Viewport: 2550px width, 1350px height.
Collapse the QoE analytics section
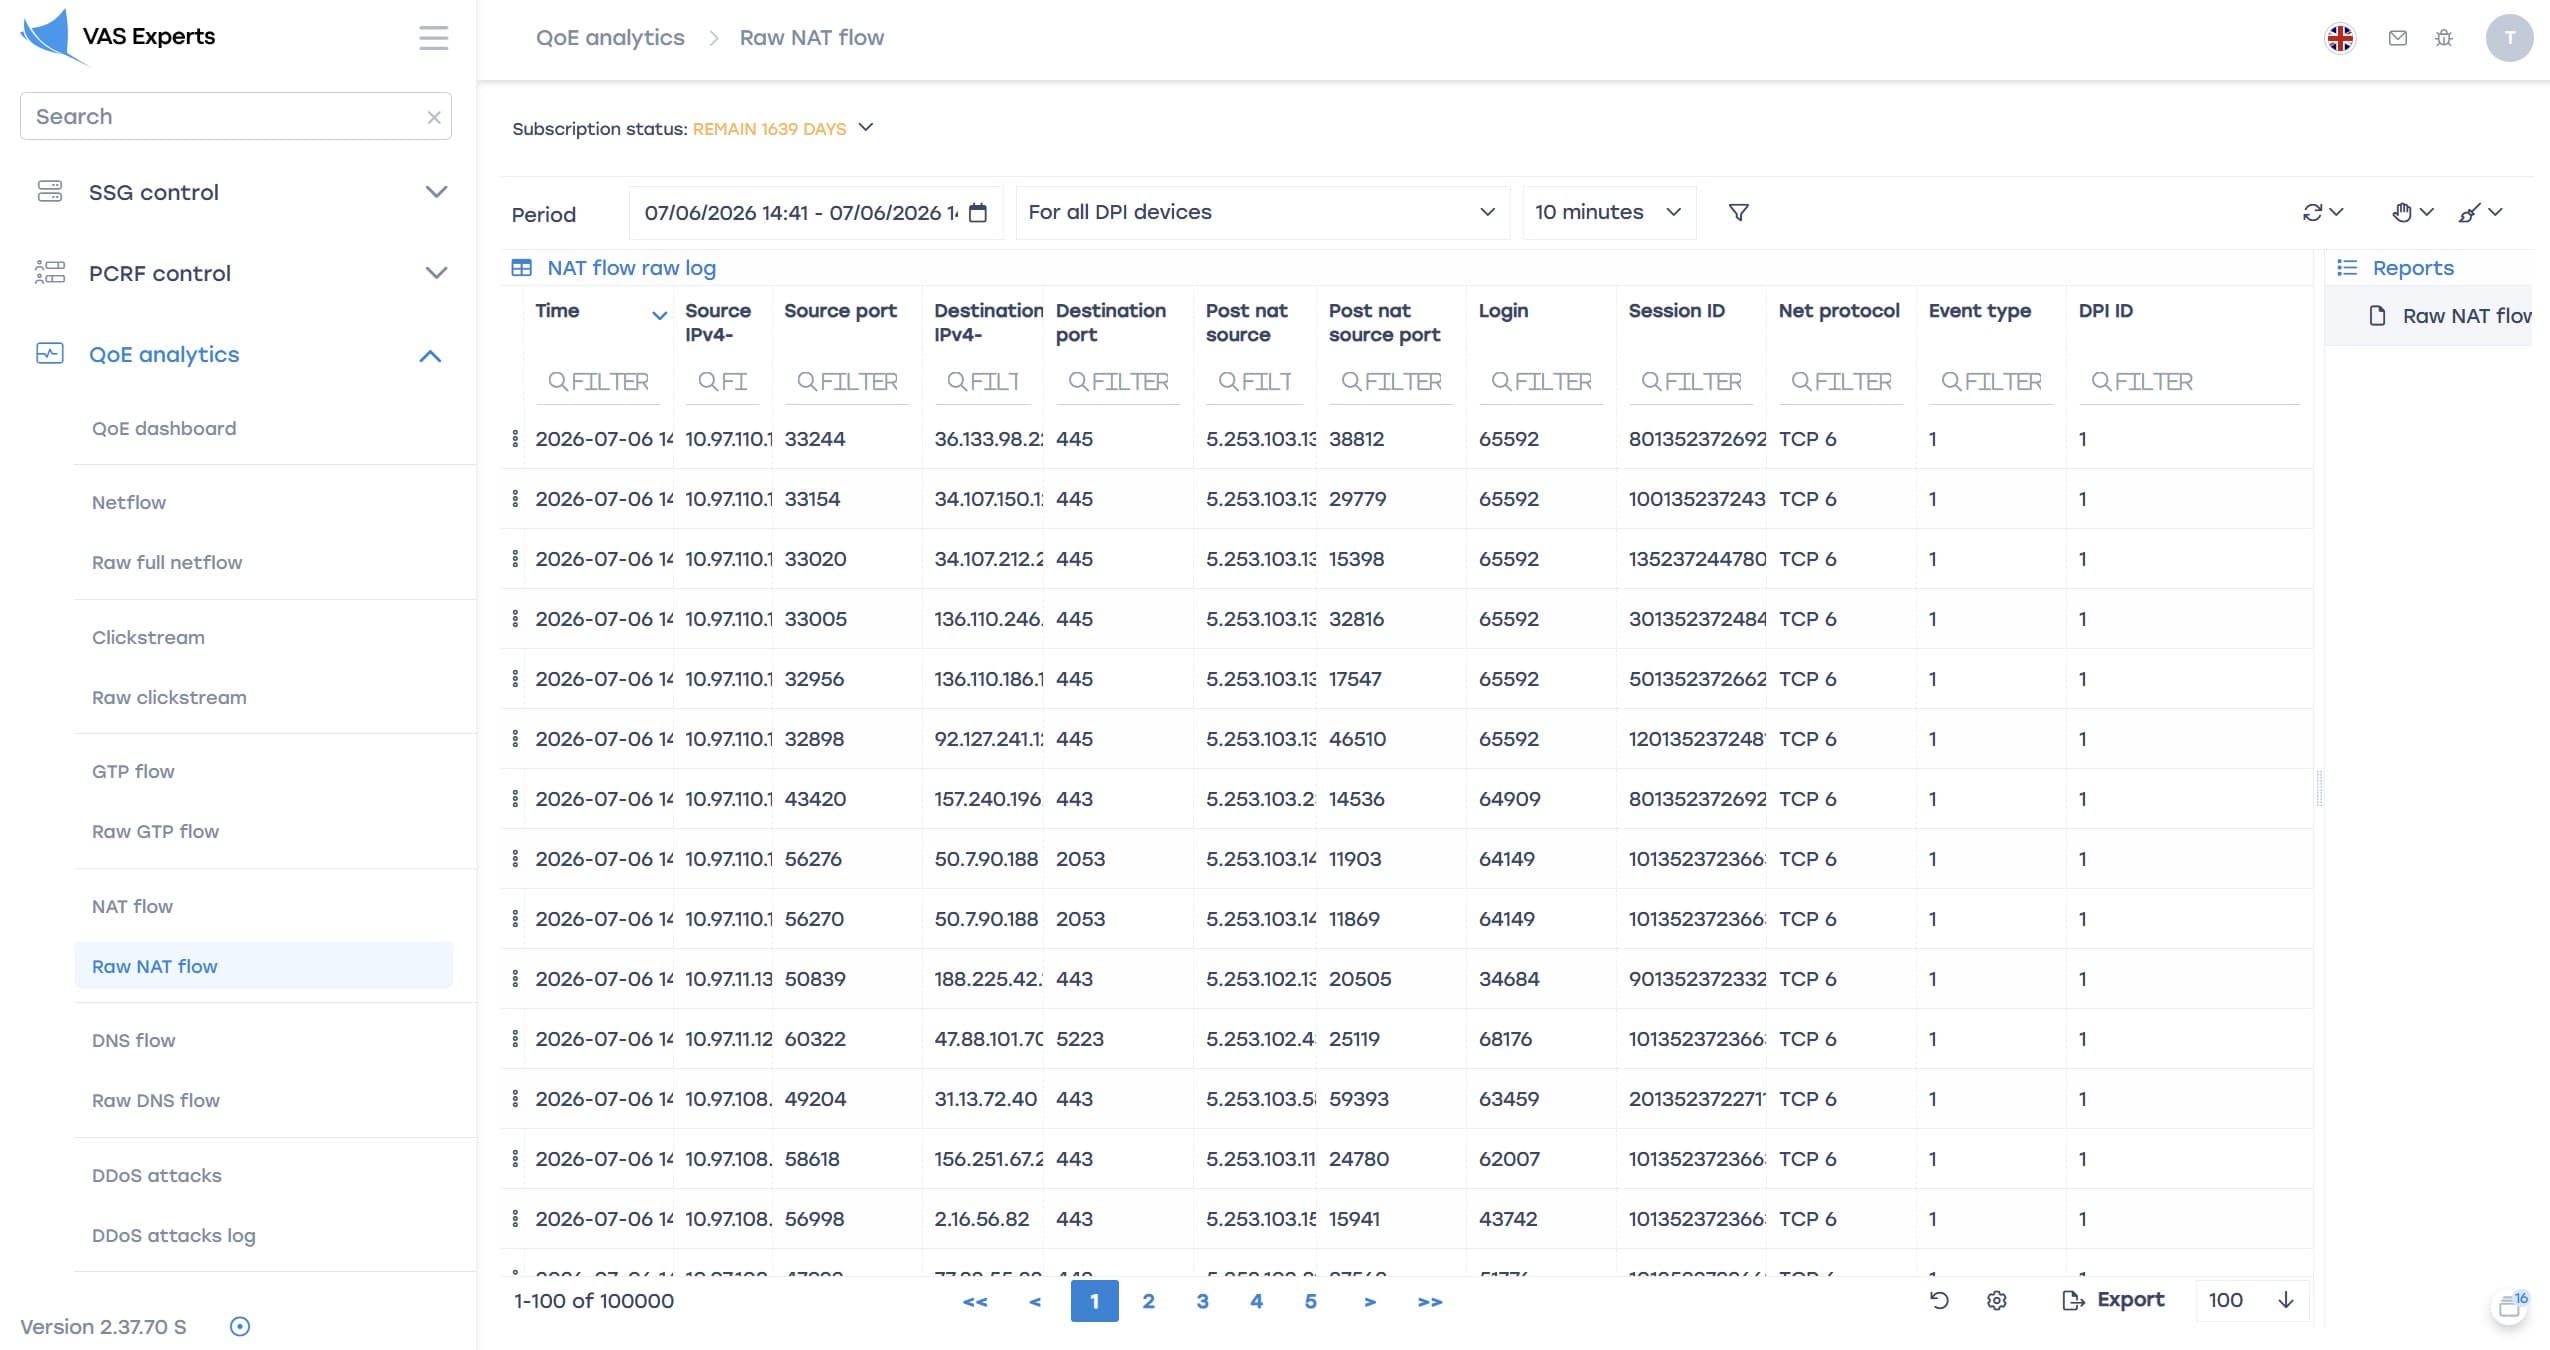[430, 355]
